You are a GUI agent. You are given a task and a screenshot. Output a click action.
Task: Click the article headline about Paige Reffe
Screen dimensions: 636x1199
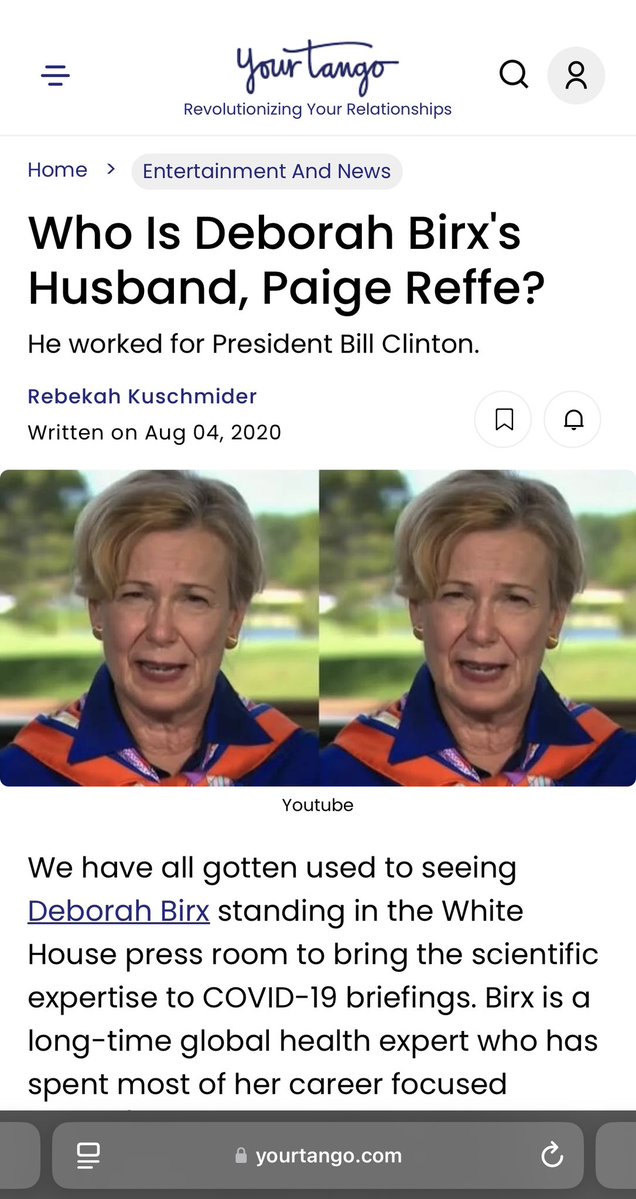tap(287, 260)
